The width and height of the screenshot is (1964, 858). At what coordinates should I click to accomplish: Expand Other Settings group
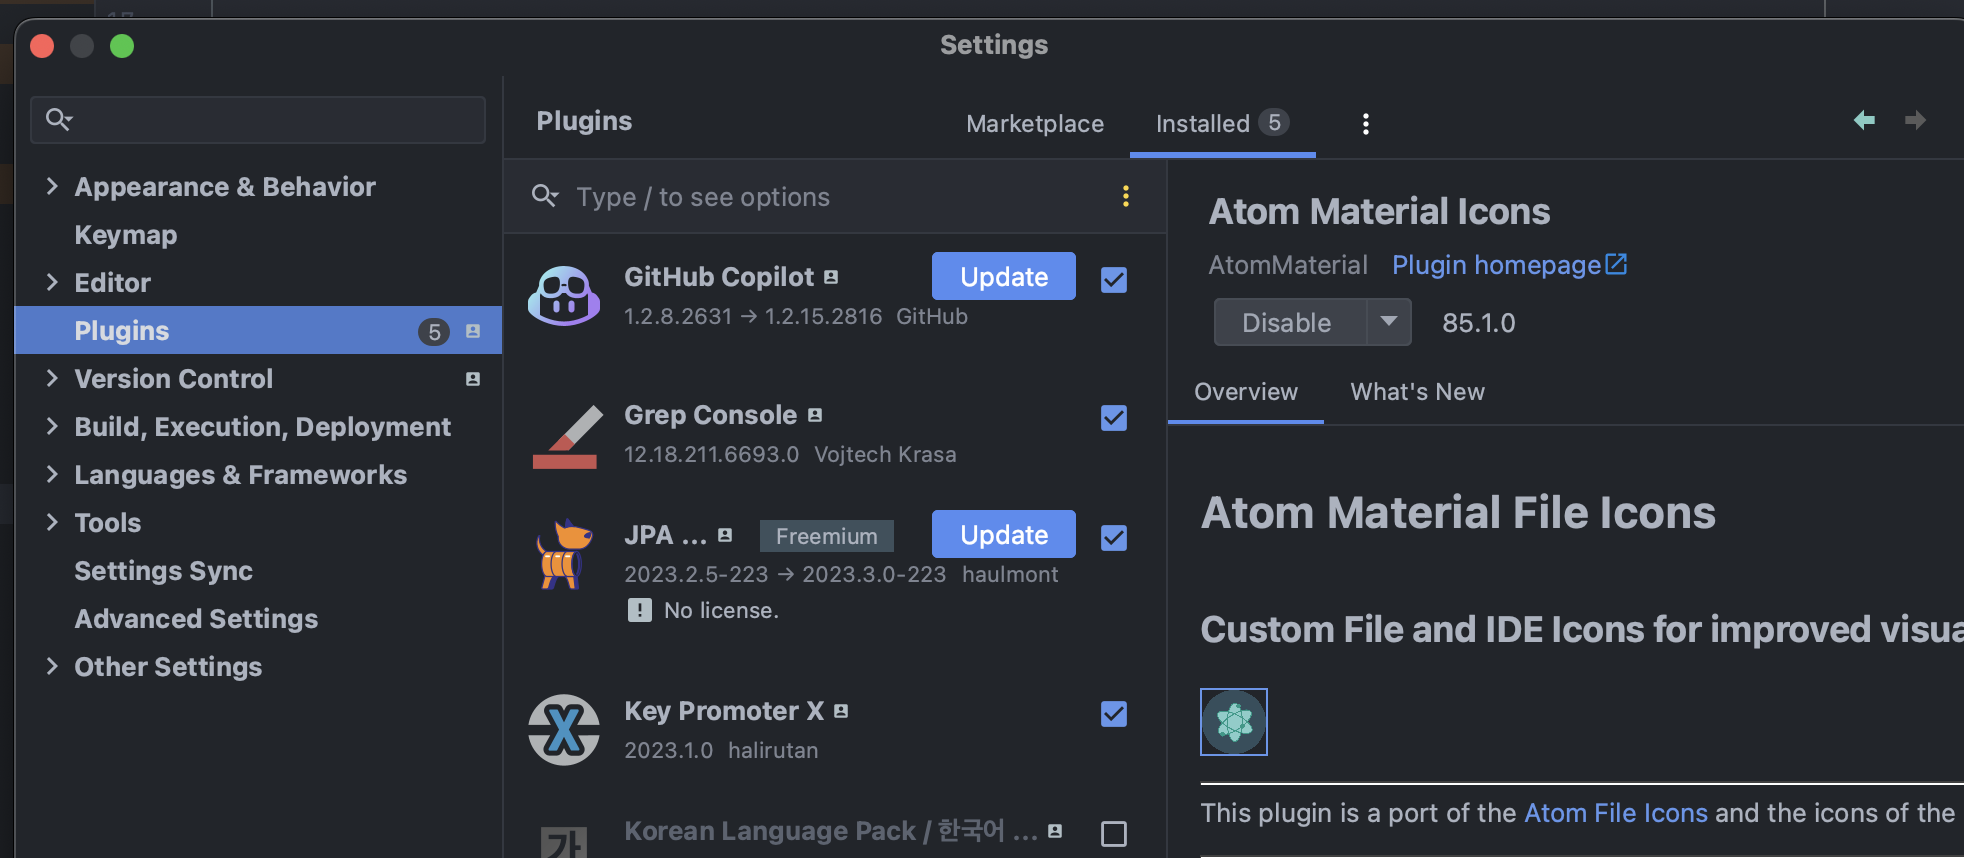click(x=52, y=666)
